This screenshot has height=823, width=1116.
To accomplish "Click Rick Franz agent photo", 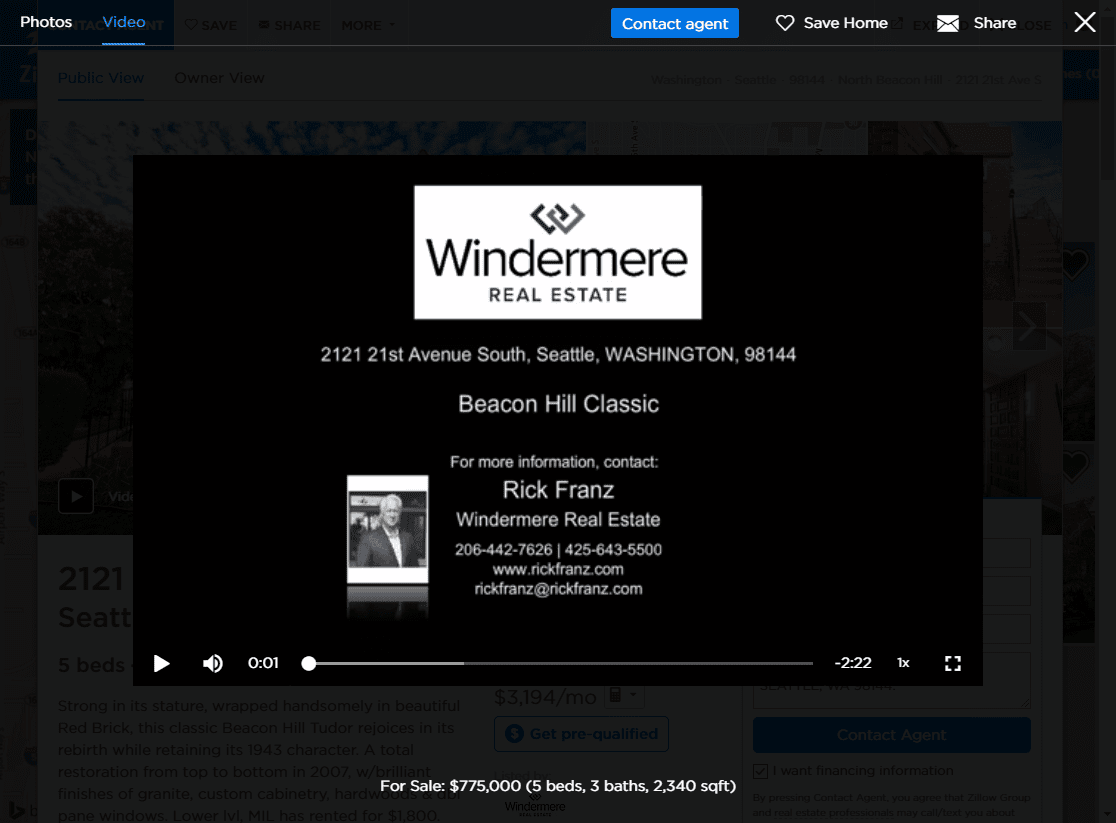I will coord(388,530).
